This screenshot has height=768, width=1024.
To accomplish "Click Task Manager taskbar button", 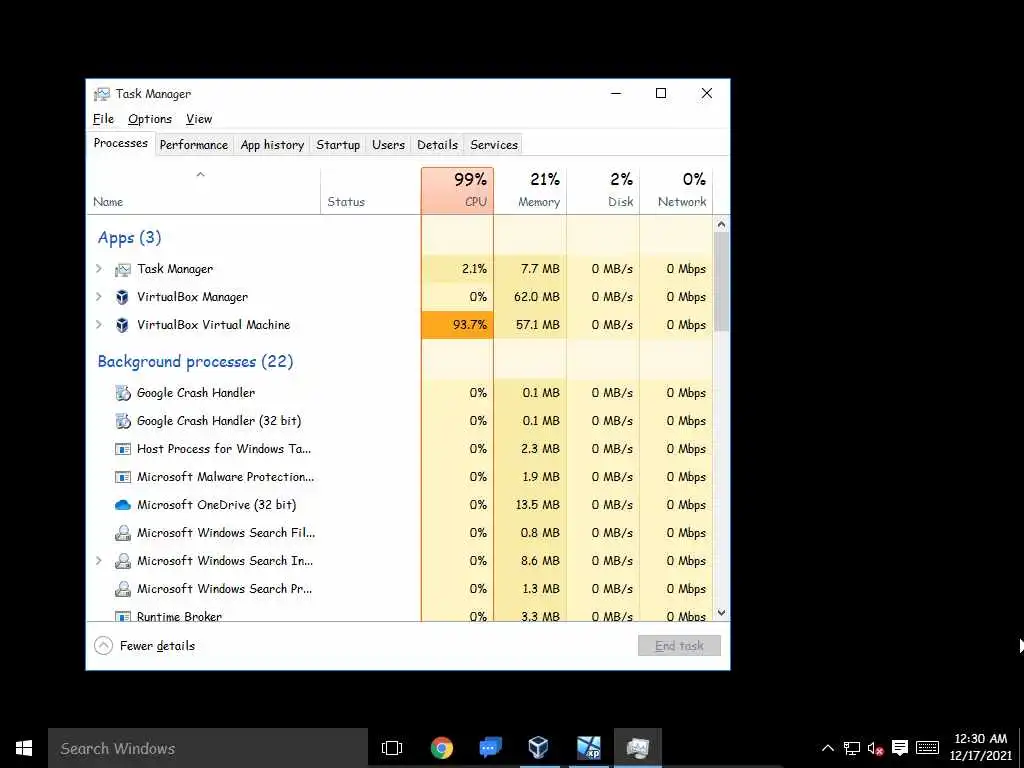I will [x=637, y=748].
